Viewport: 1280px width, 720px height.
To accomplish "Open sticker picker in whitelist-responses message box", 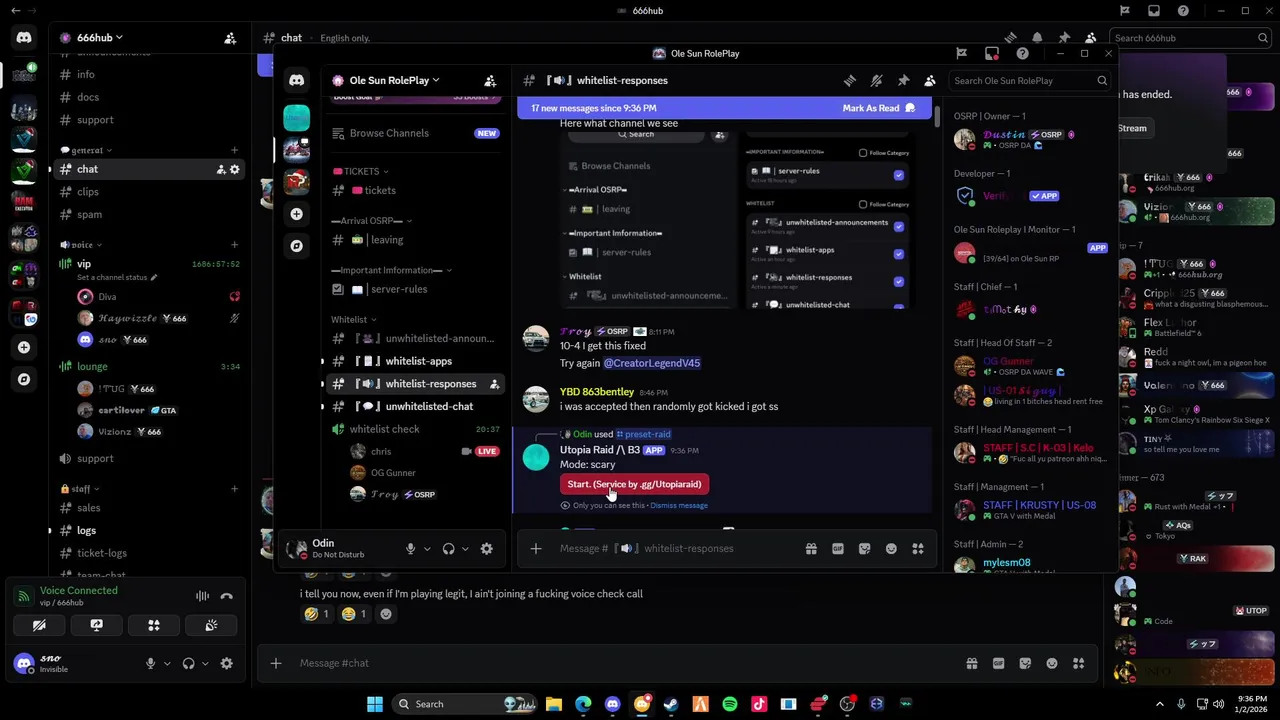I will pyautogui.click(x=864, y=548).
